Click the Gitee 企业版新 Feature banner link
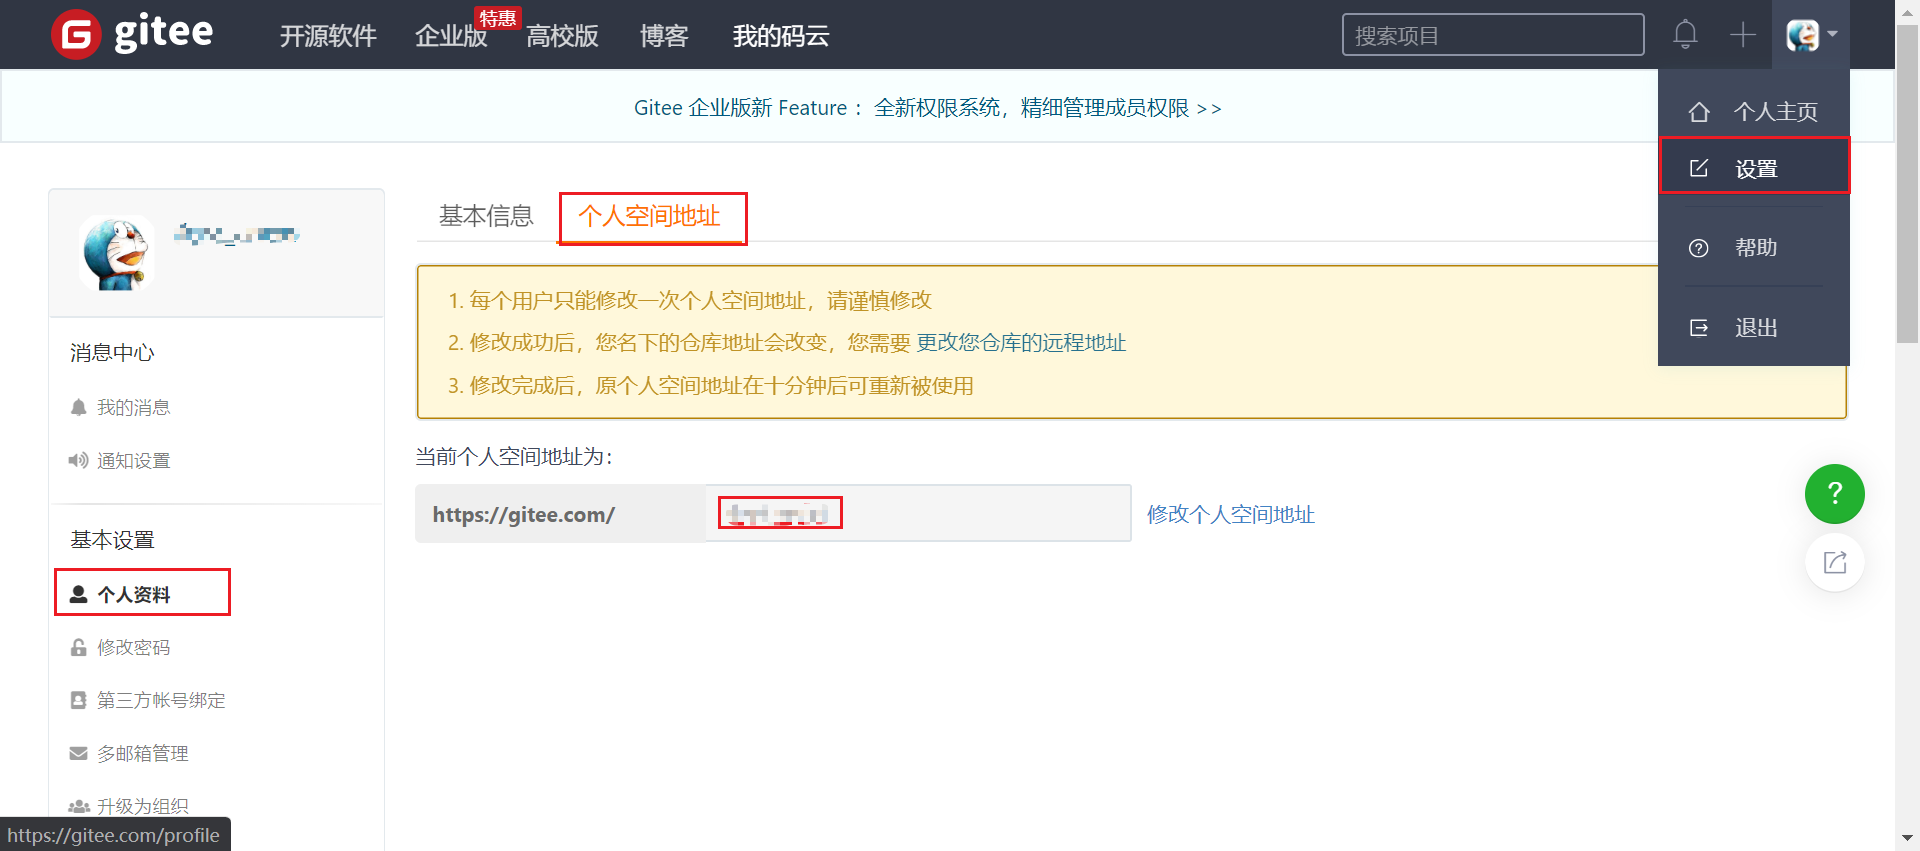This screenshot has height=851, width=1920. (927, 107)
